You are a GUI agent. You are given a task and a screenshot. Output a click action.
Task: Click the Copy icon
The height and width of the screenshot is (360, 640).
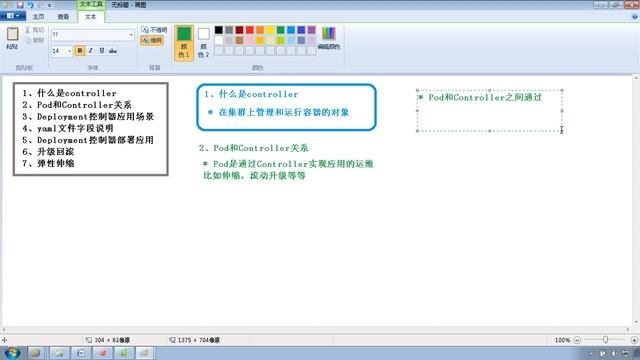click(28, 40)
